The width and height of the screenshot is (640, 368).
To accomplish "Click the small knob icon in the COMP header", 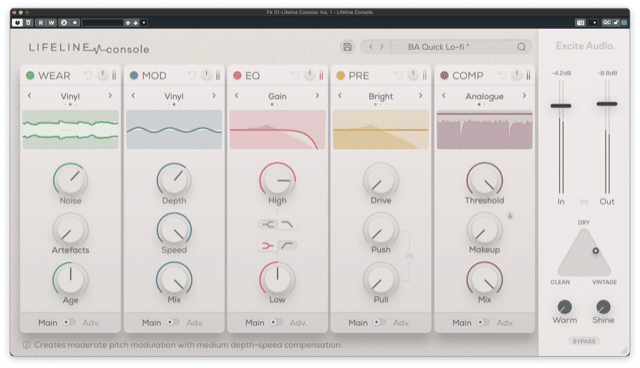I will pyautogui.click(x=517, y=75).
